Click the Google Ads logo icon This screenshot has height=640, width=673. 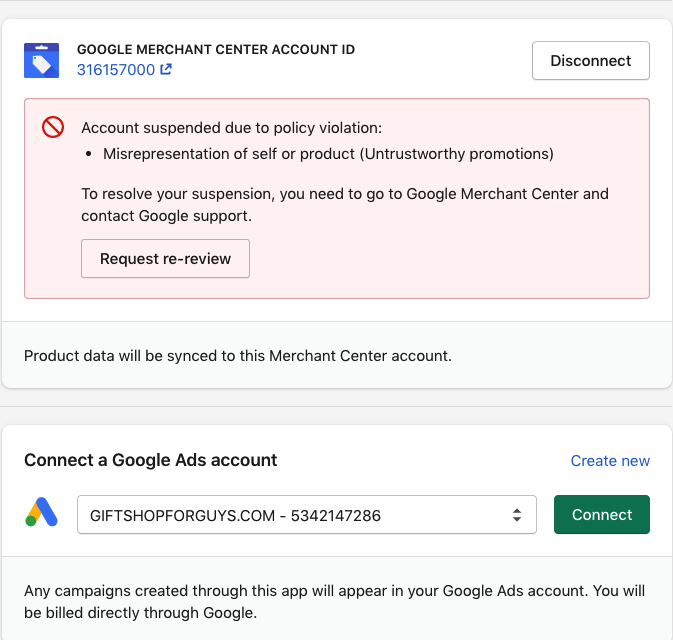42,514
